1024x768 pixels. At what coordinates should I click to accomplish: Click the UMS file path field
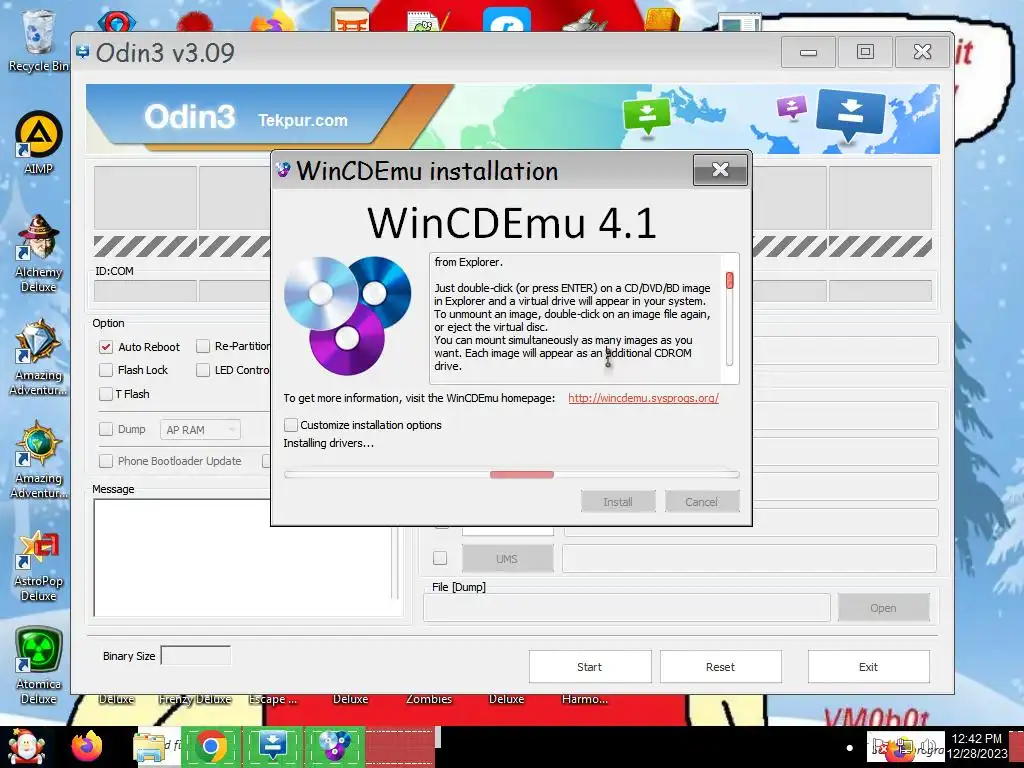(749, 559)
